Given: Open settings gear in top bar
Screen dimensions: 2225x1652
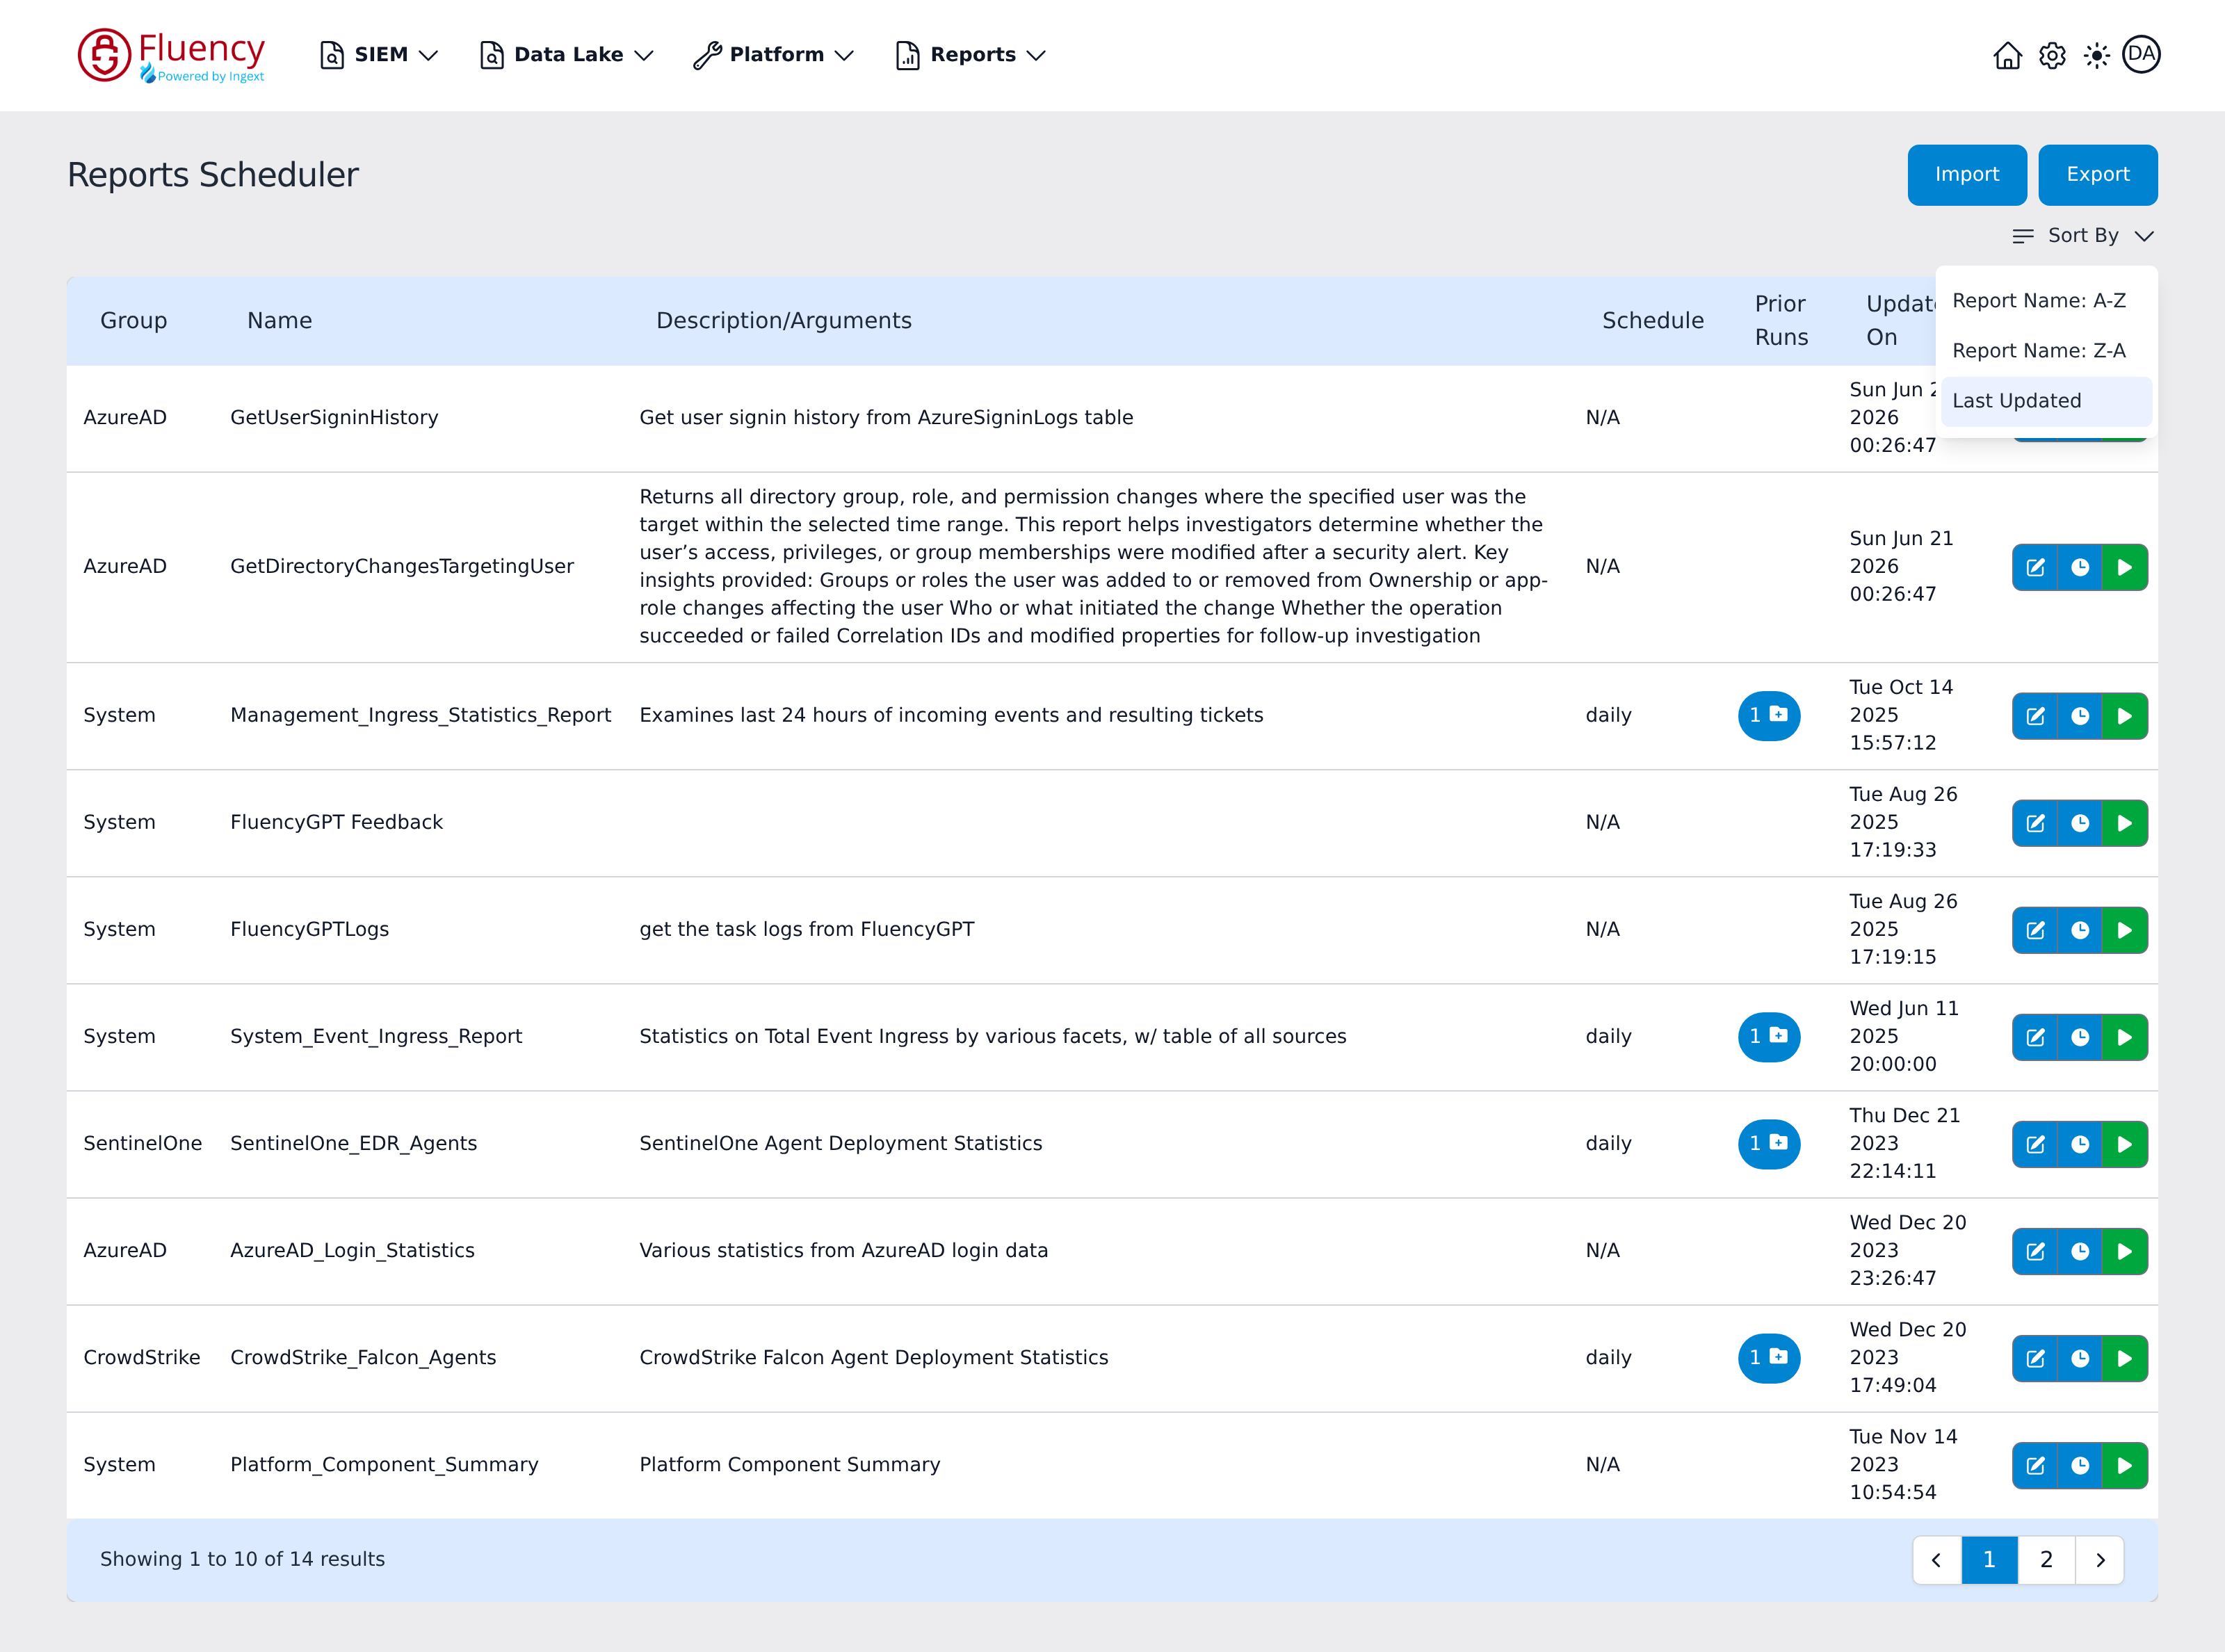Looking at the screenshot, I should (2052, 55).
